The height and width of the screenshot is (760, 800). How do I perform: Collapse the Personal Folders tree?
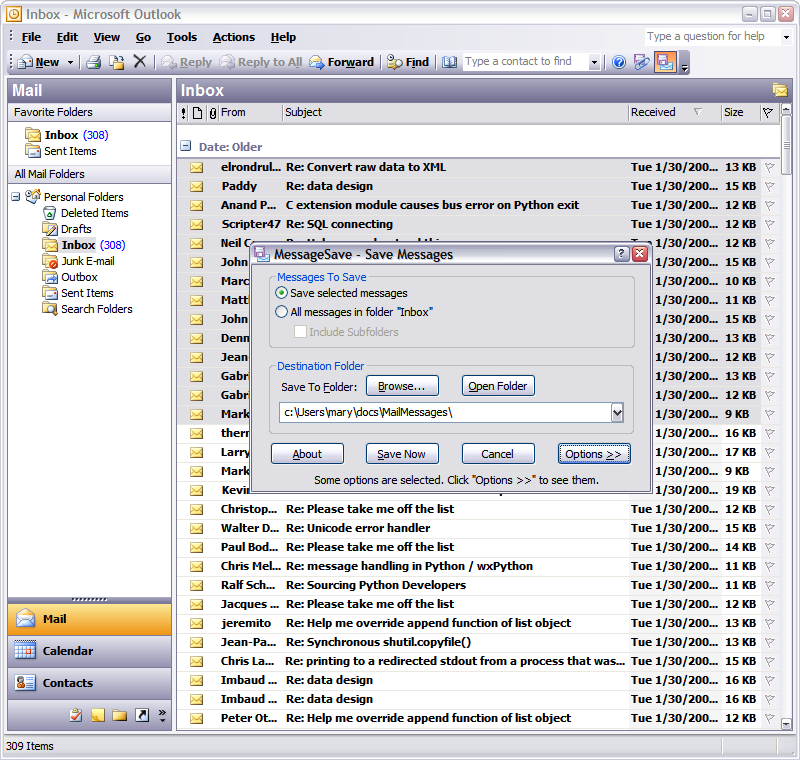17,197
